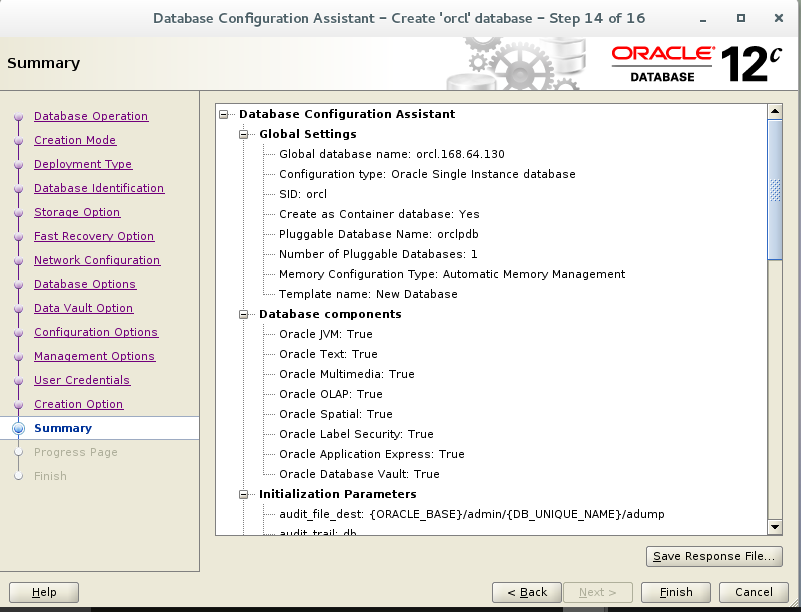This screenshot has height=612, width=801.
Task: Open the Fast Recovery Option step
Action: [x=94, y=236]
